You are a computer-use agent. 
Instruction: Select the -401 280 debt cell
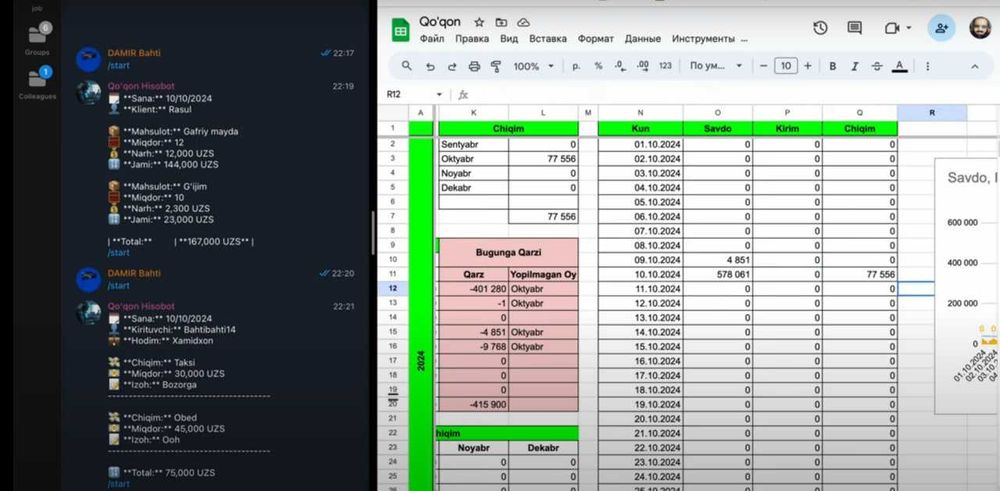pyautogui.click(x=473, y=289)
